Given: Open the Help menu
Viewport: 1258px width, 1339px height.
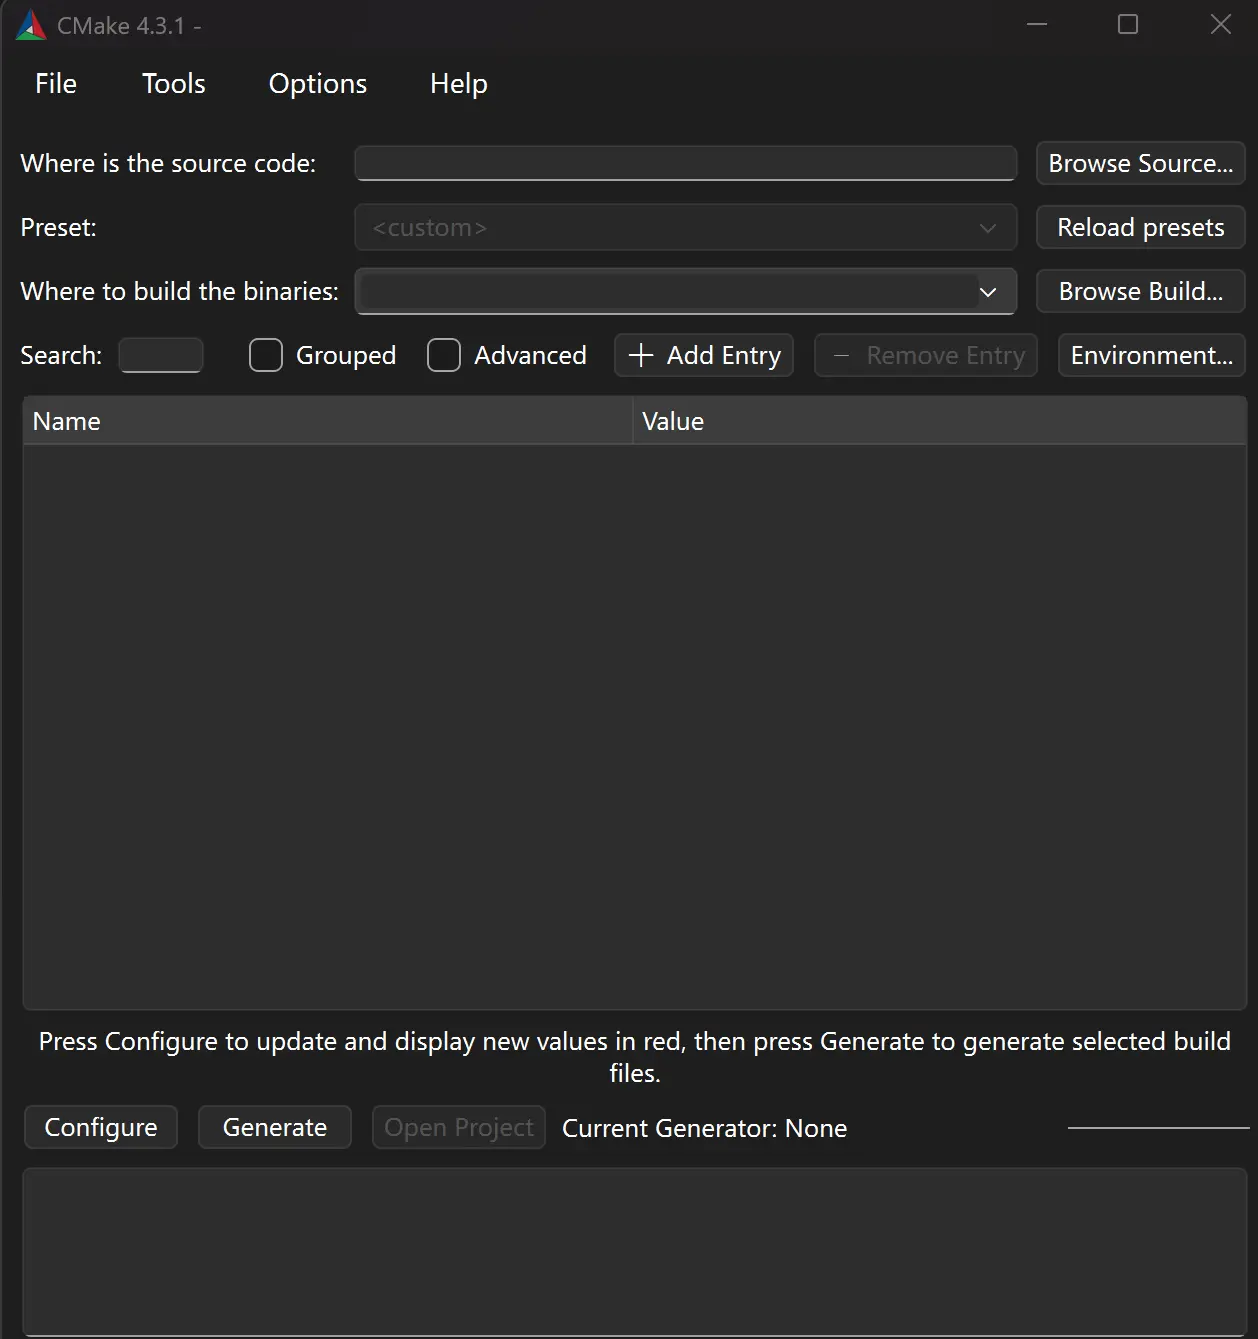Looking at the screenshot, I should (459, 84).
